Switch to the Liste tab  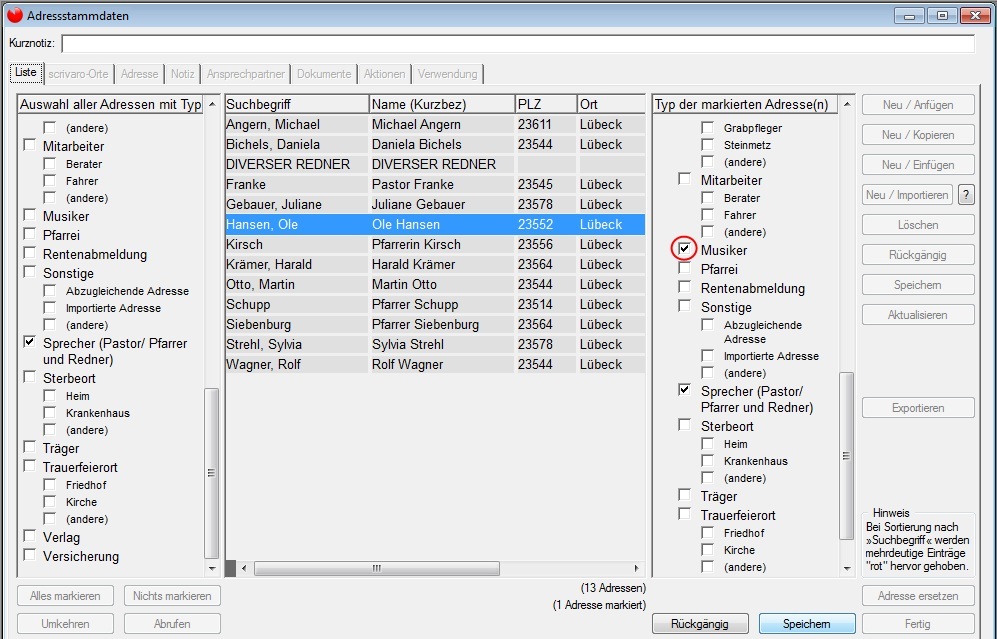(x=26, y=72)
